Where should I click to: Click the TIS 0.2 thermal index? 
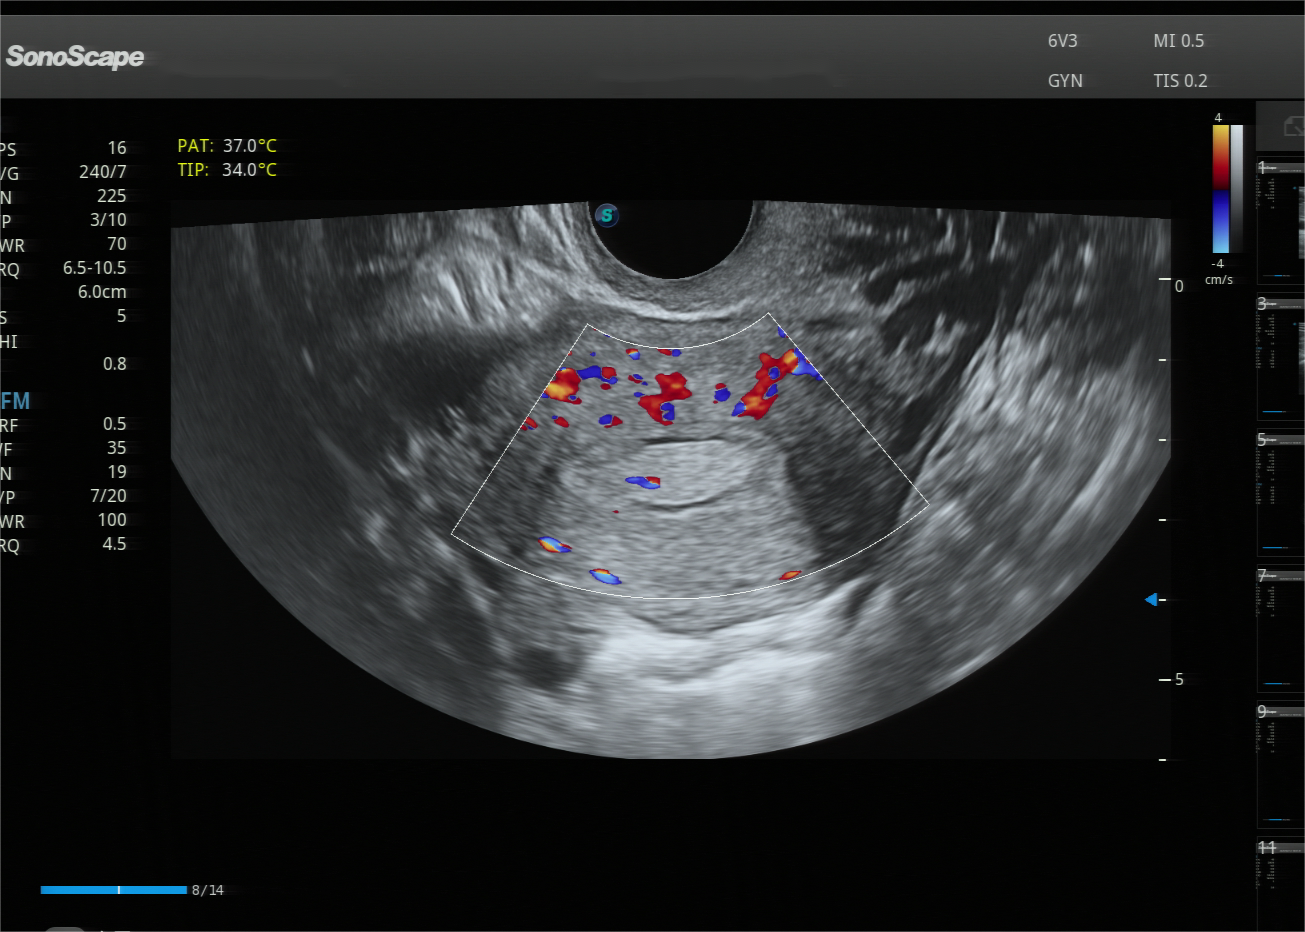1180,81
